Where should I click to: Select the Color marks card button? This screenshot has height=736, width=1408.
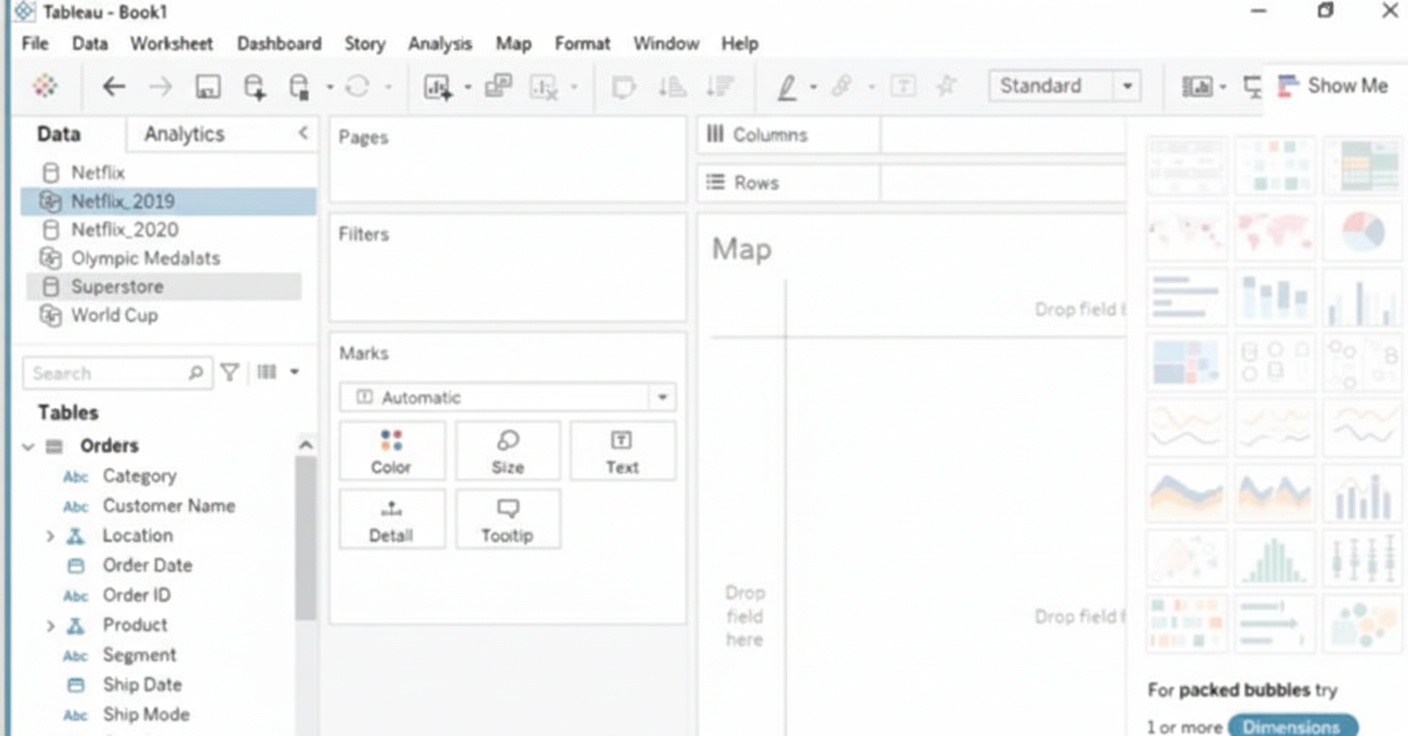pyautogui.click(x=391, y=451)
